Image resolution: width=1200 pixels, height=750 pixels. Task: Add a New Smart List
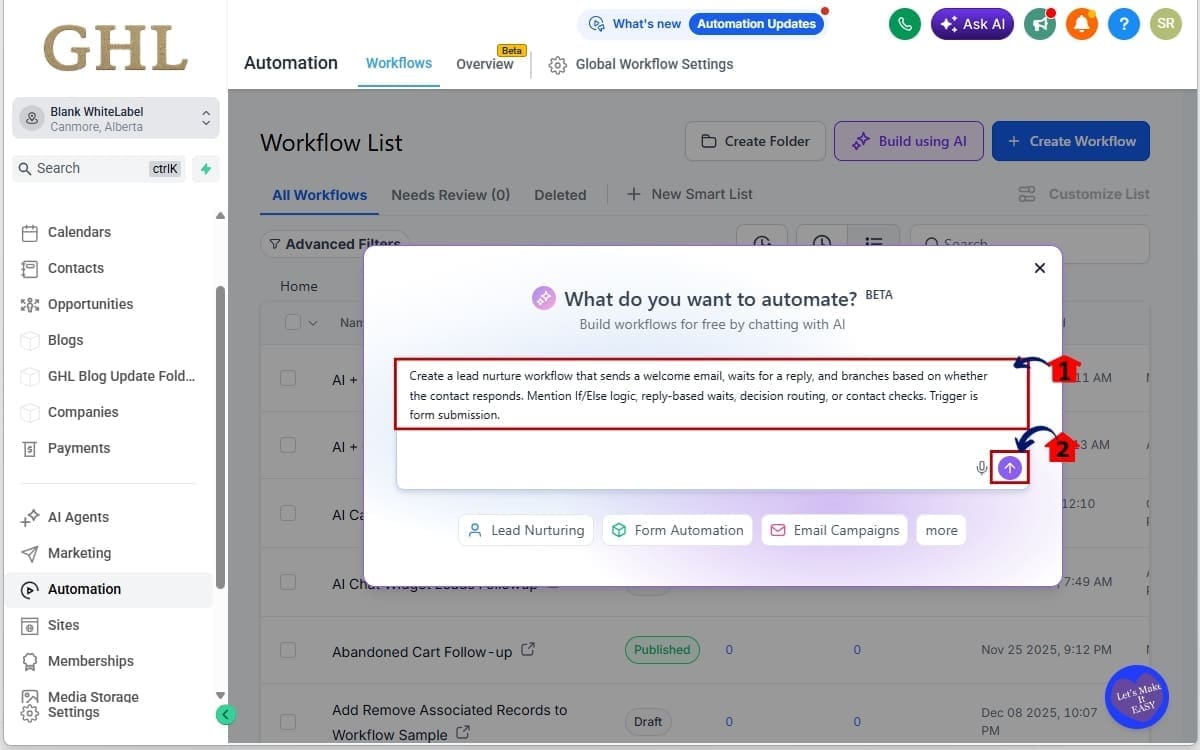click(690, 194)
